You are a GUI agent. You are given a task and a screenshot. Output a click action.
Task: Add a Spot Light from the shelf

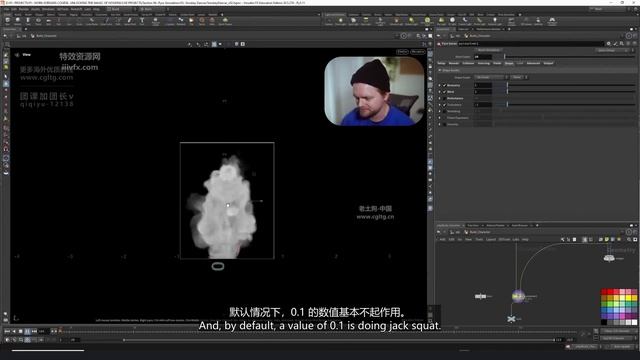point(353,20)
